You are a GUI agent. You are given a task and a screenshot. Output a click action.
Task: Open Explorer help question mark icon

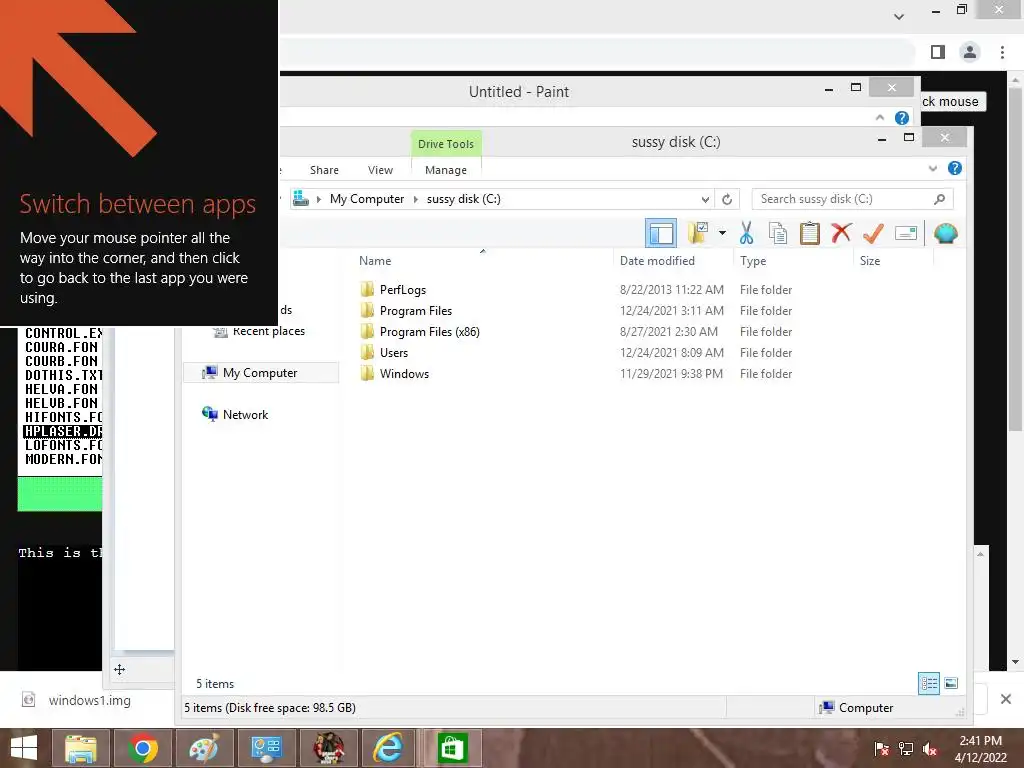coord(954,168)
